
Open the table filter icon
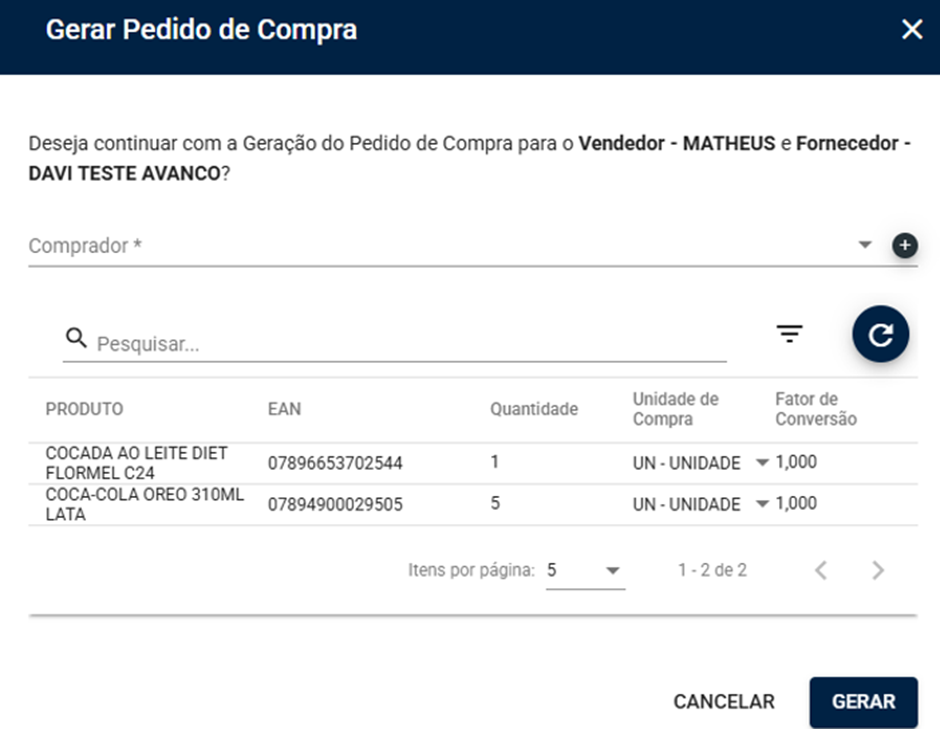point(790,333)
